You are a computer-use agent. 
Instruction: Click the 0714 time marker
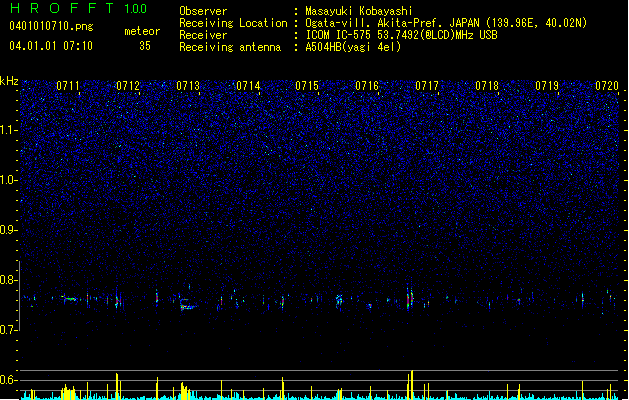click(x=248, y=86)
